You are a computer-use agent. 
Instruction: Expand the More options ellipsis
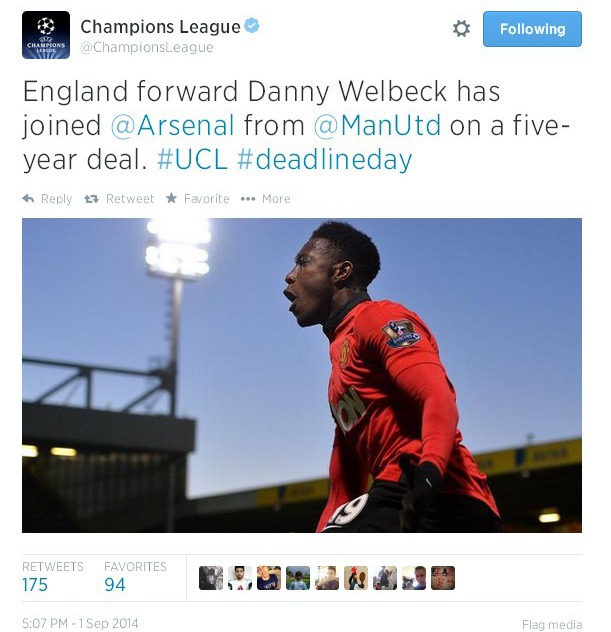click(248, 199)
